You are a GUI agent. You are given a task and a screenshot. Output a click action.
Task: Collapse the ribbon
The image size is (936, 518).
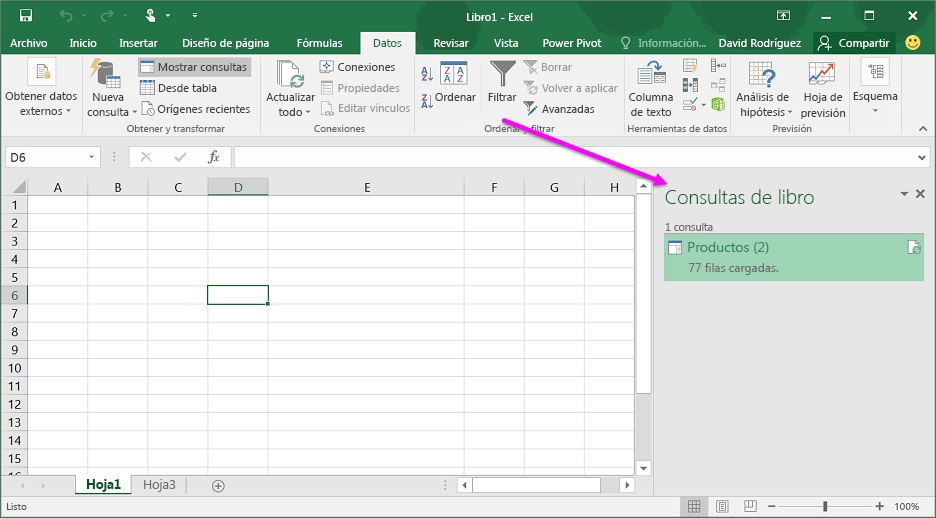click(x=923, y=128)
